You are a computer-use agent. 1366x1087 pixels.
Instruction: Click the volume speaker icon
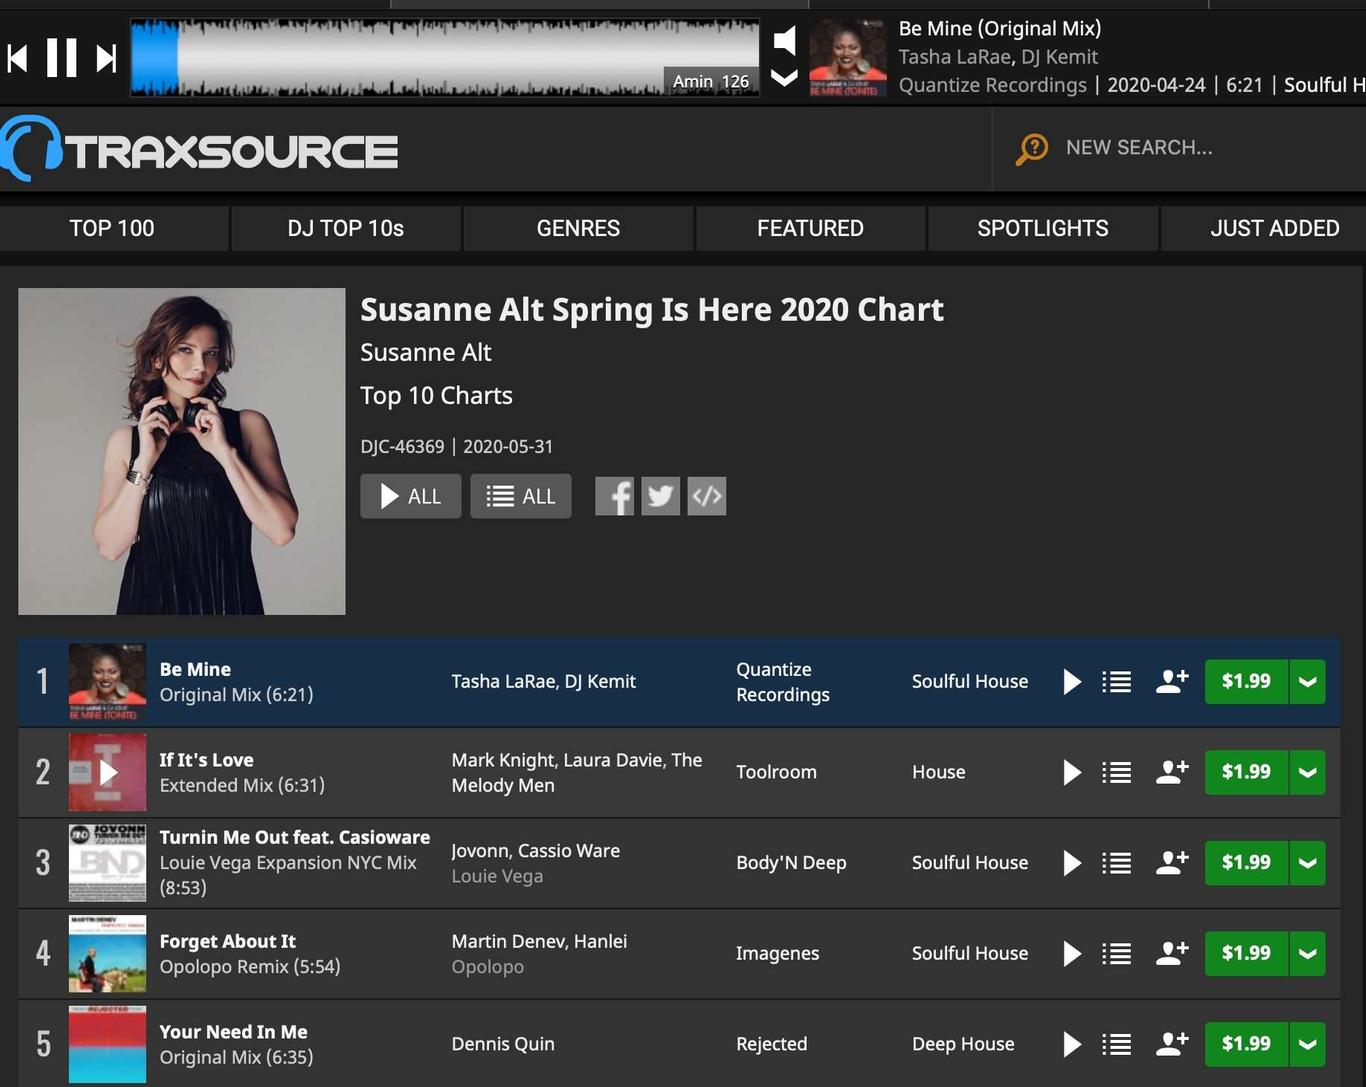click(x=785, y=40)
